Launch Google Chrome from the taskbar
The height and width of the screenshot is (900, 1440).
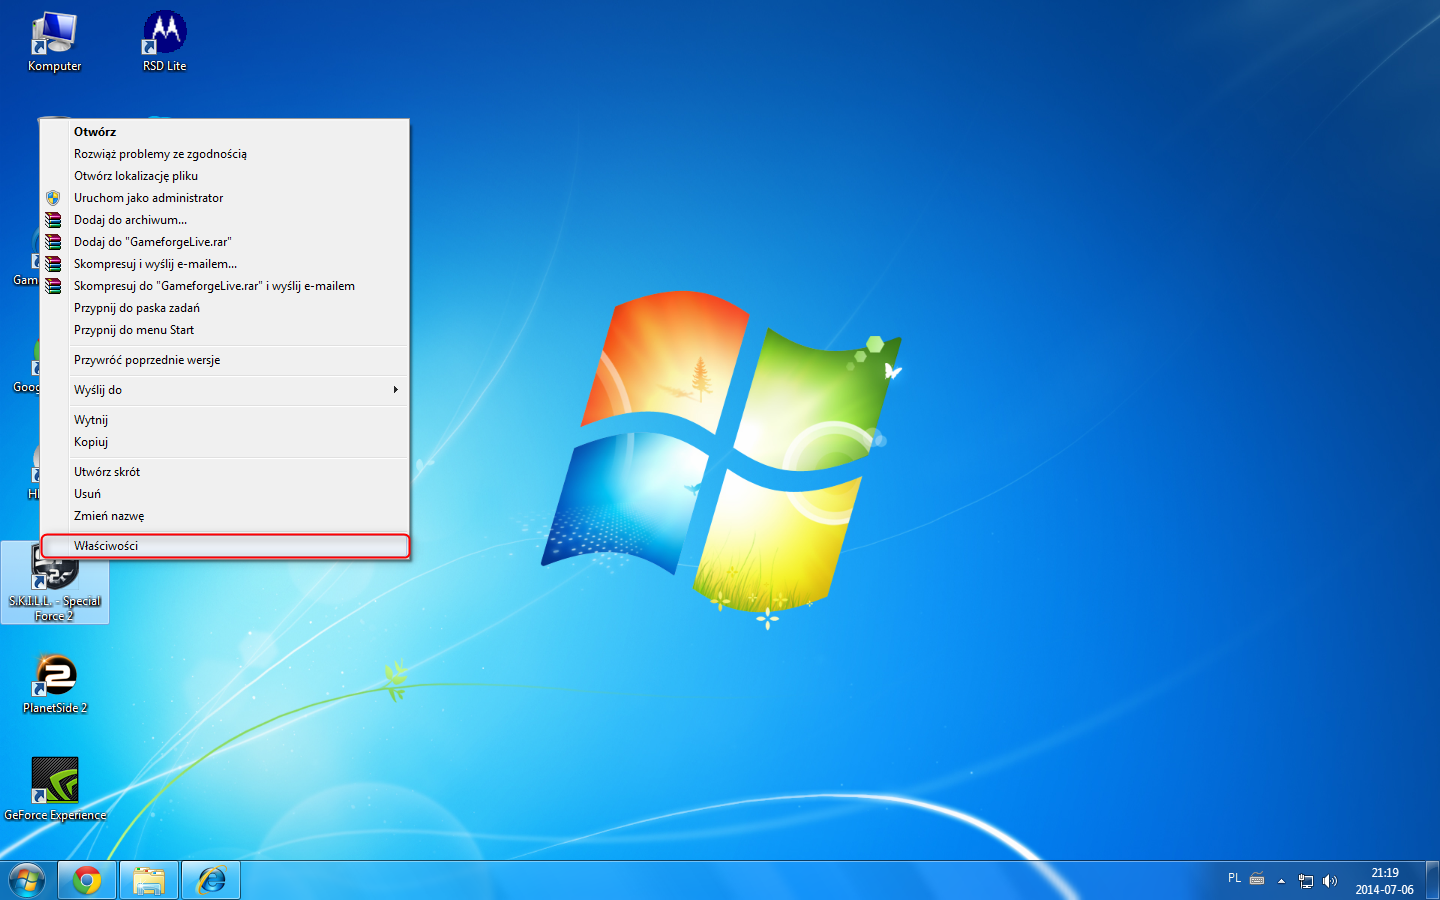tap(87, 880)
